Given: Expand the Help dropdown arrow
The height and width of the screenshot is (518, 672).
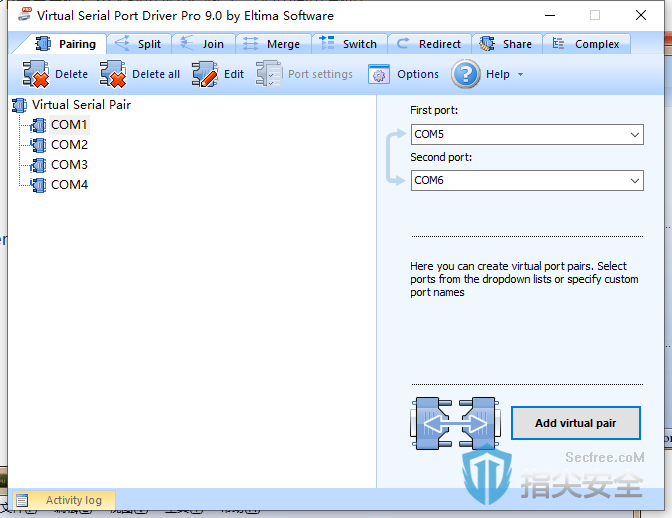Looking at the screenshot, I should pyautogui.click(x=520, y=75).
